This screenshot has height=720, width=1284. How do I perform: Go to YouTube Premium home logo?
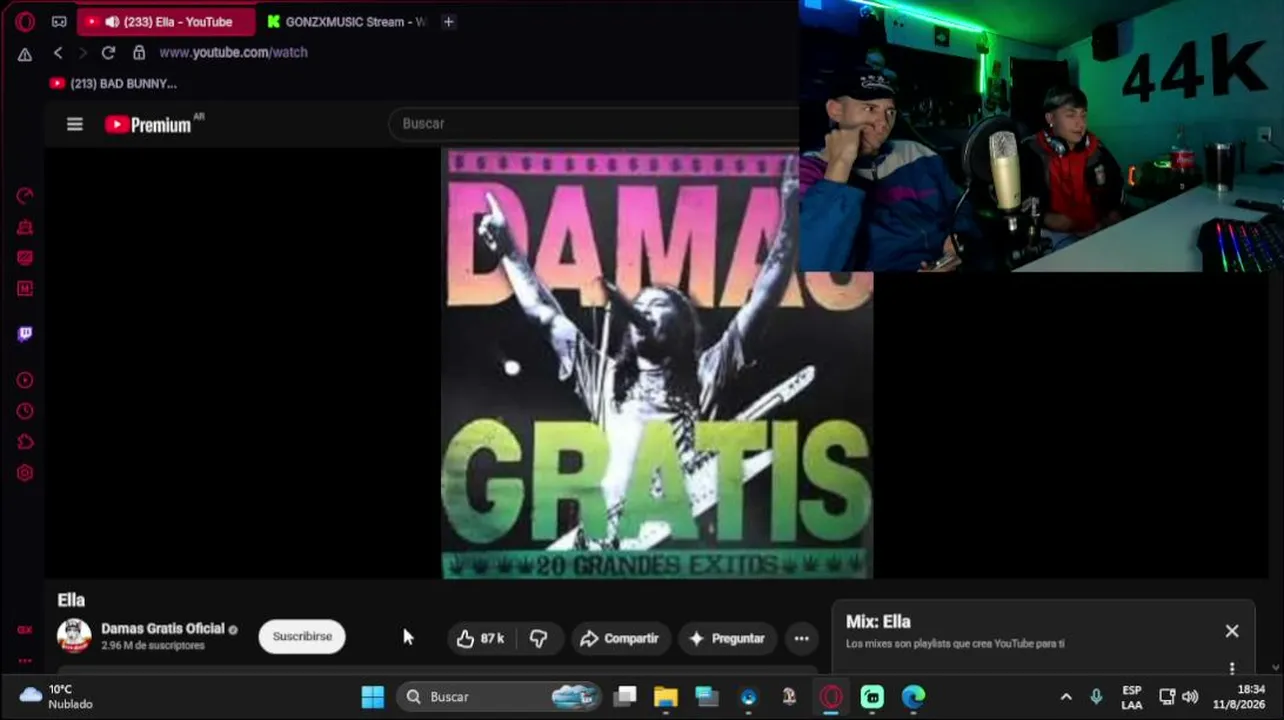coord(149,124)
